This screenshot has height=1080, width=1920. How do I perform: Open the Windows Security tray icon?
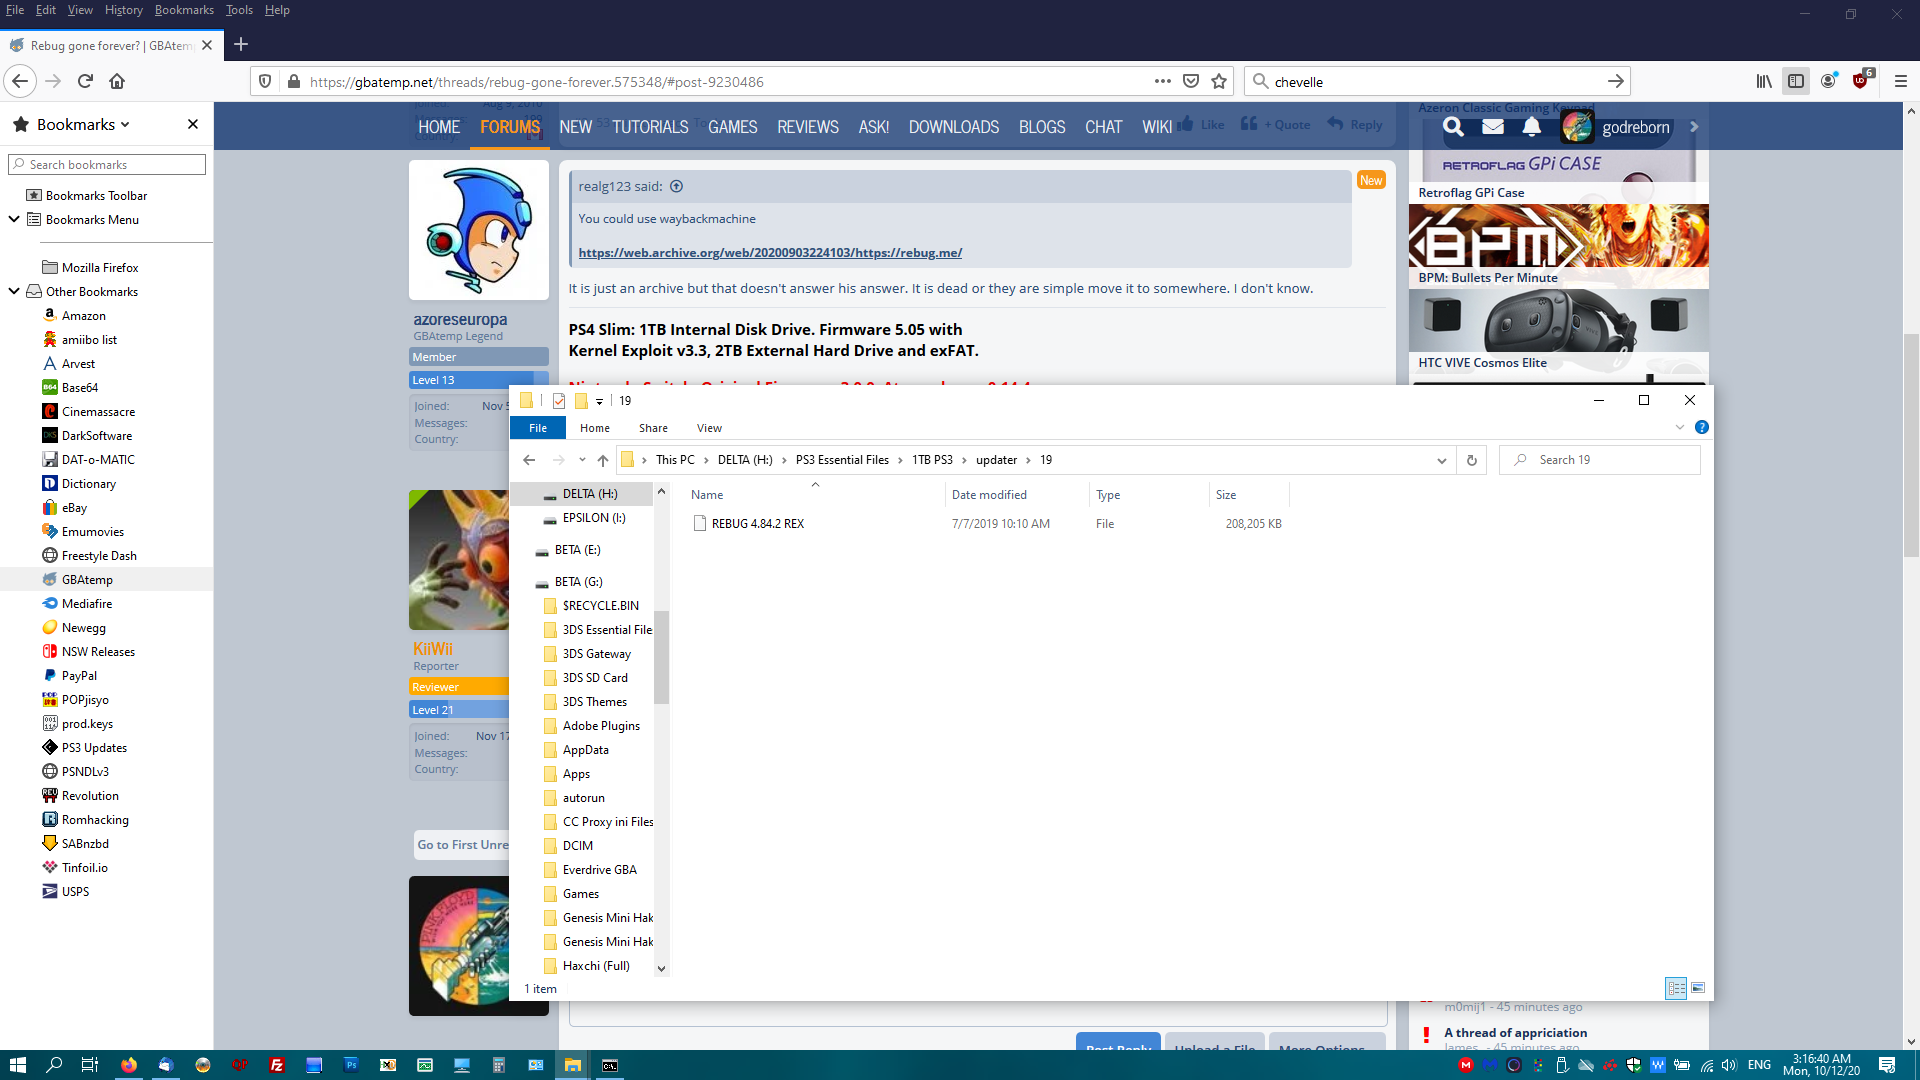point(1634,1065)
